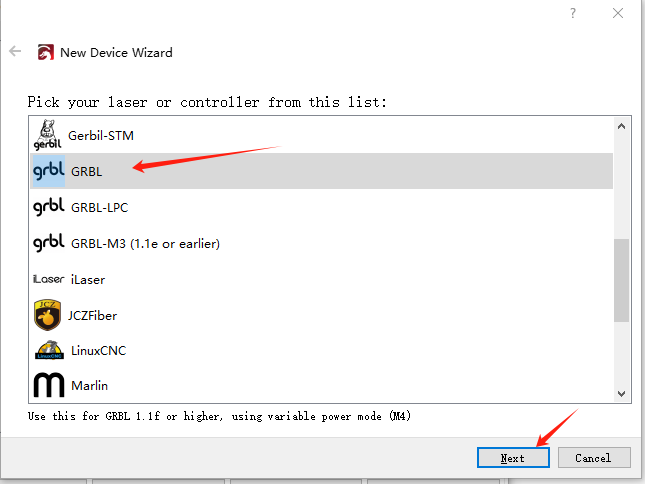Click the Next button

coord(513,458)
